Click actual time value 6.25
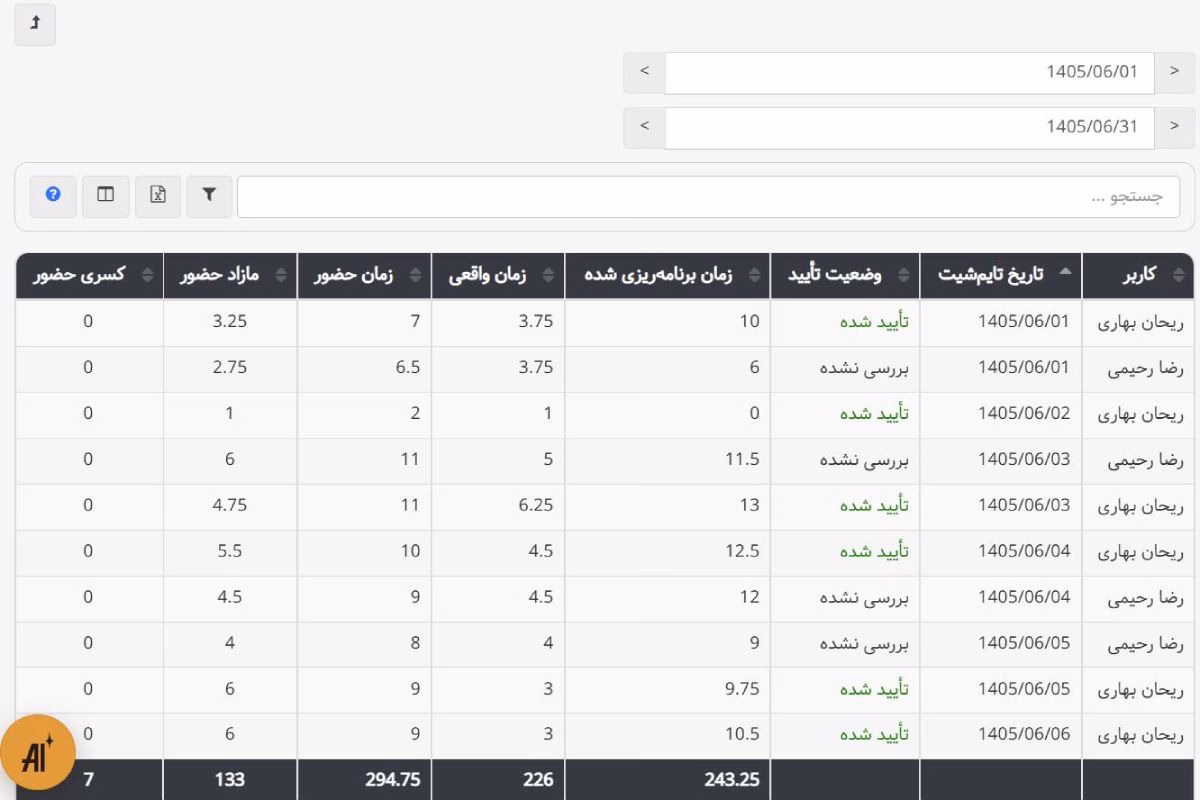Screen dimensions: 1200x800 pos(536,505)
